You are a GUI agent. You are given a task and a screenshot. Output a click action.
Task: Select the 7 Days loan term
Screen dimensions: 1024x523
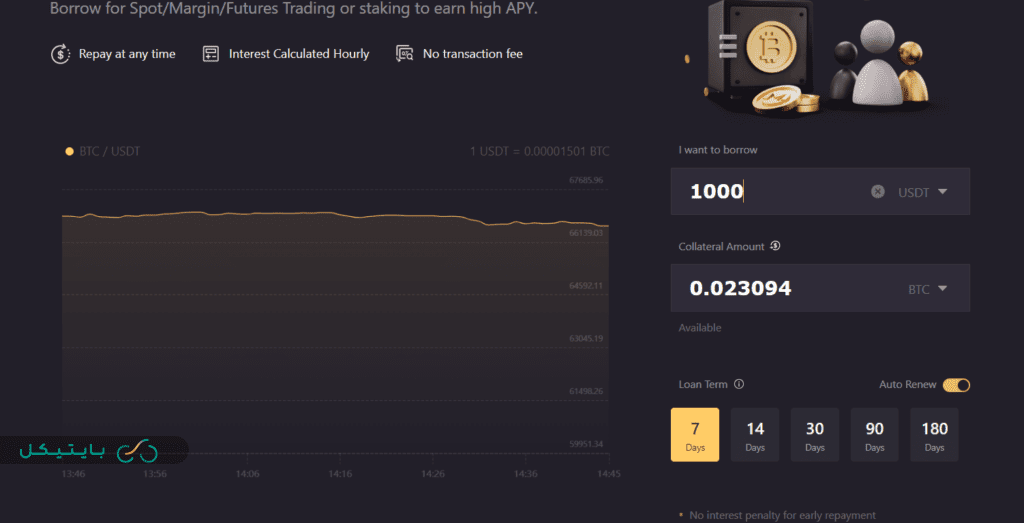click(695, 435)
